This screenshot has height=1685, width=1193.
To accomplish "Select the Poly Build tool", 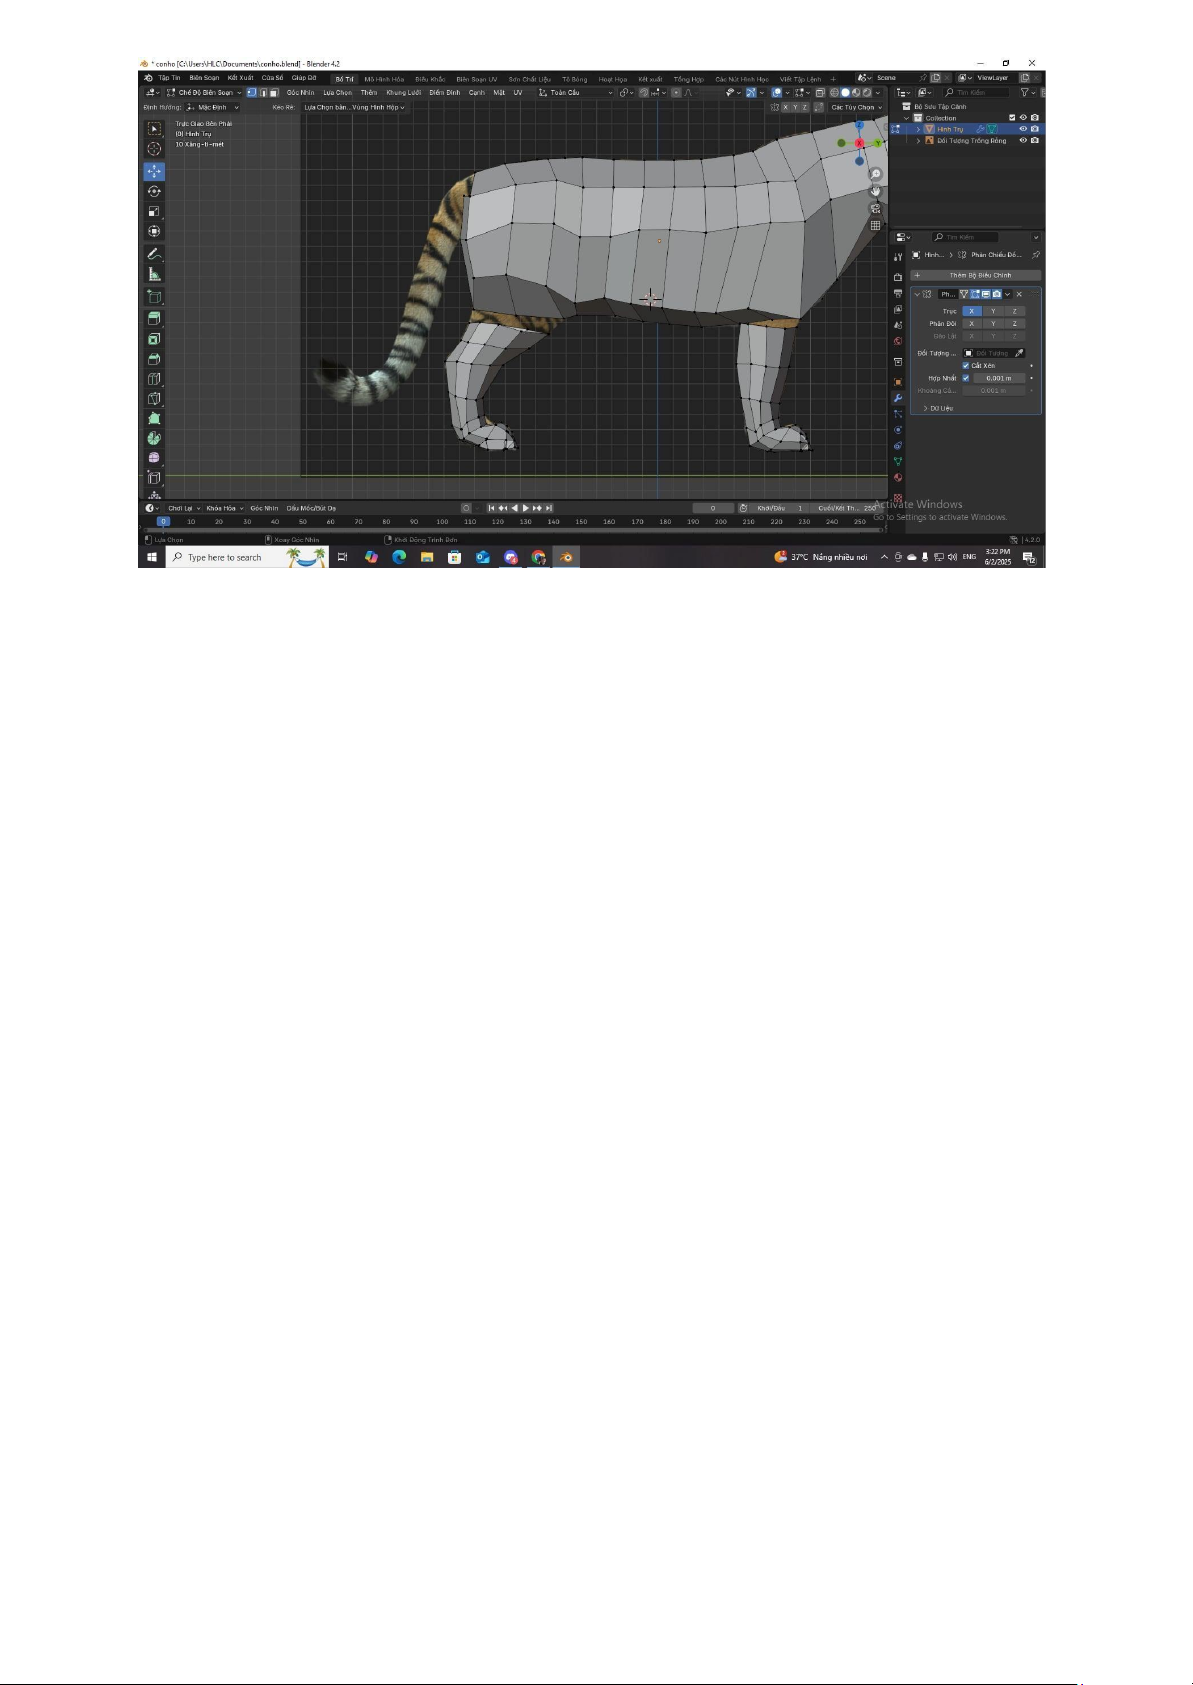I will (154, 419).
